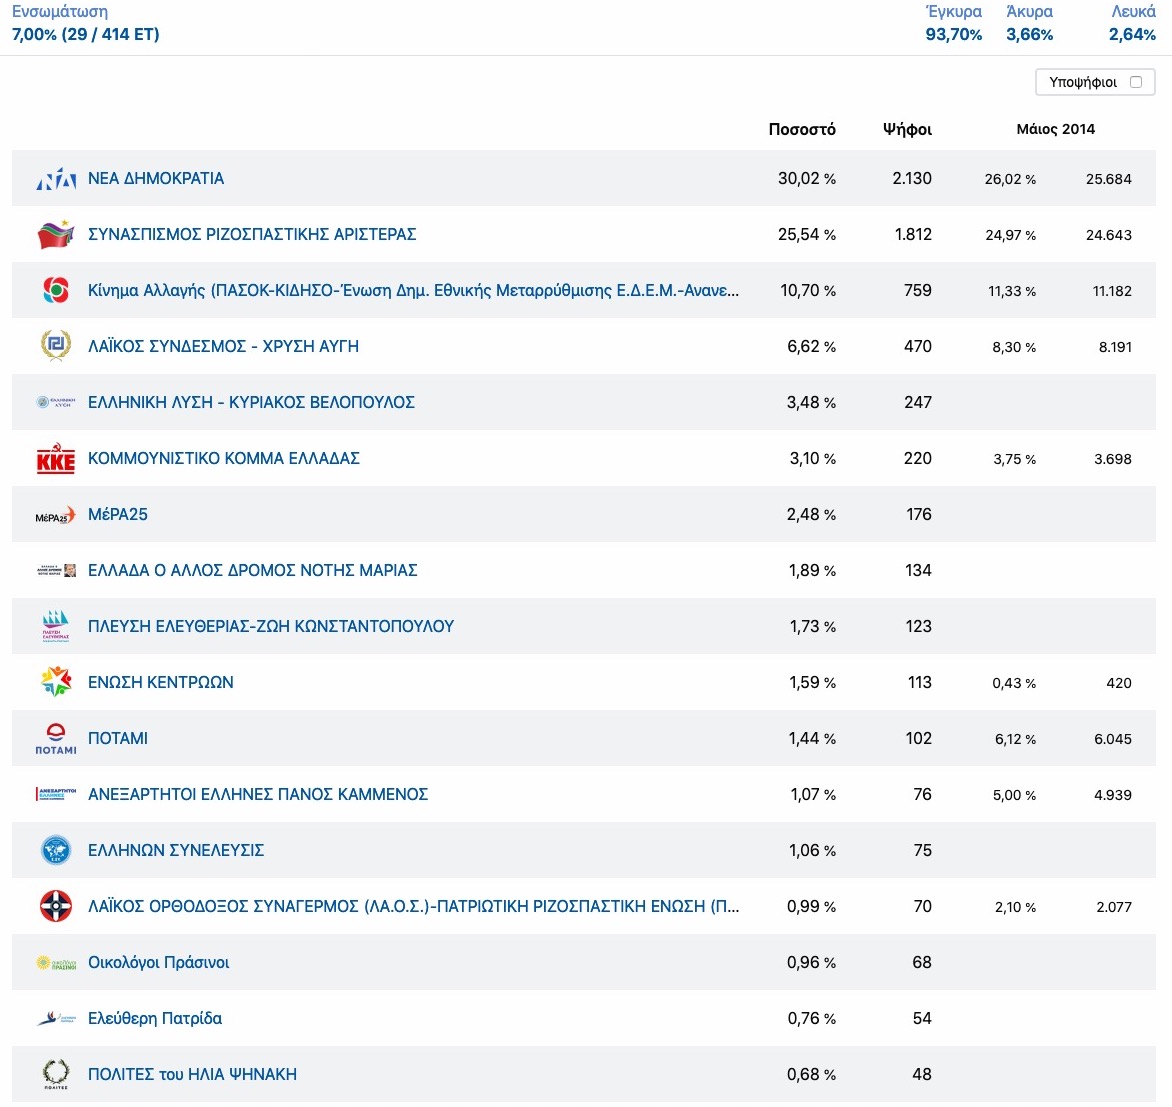Click the Έγκυρα 93,70% value
1172x1107 pixels.
(x=954, y=34)
